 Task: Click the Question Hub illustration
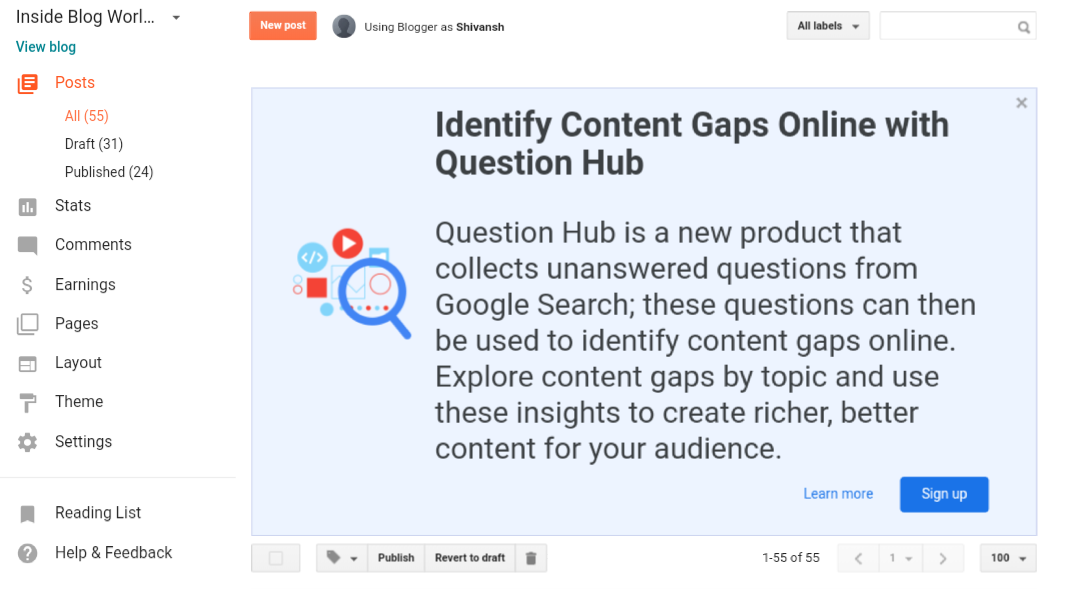coord(352,283)
